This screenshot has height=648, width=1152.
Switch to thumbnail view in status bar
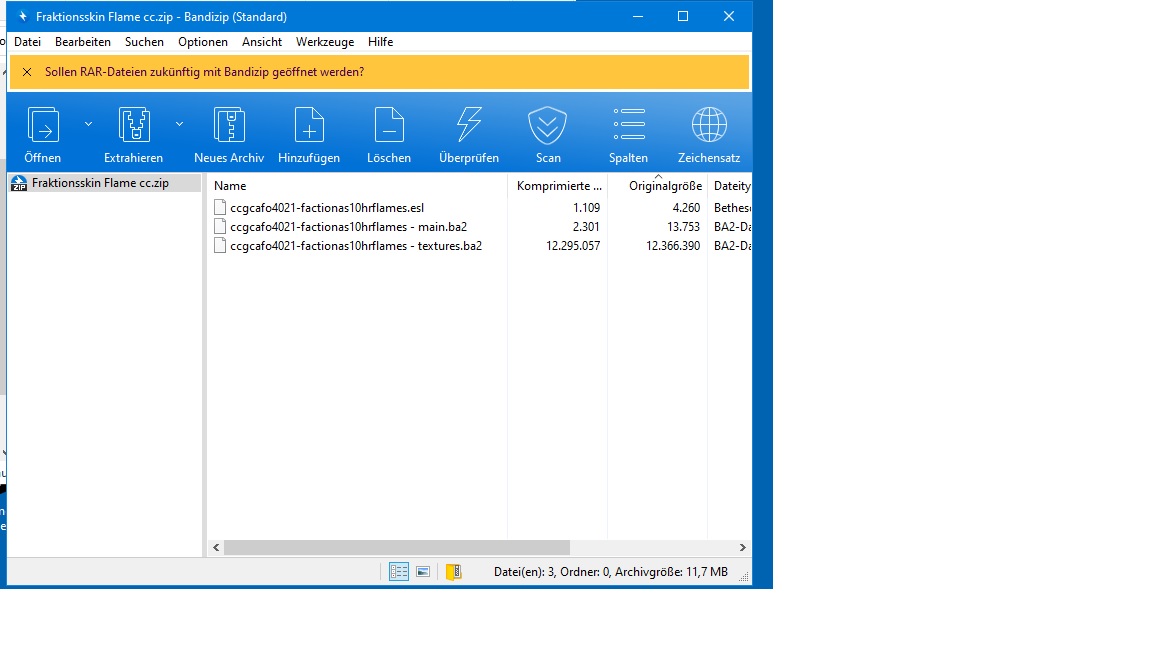423,572
